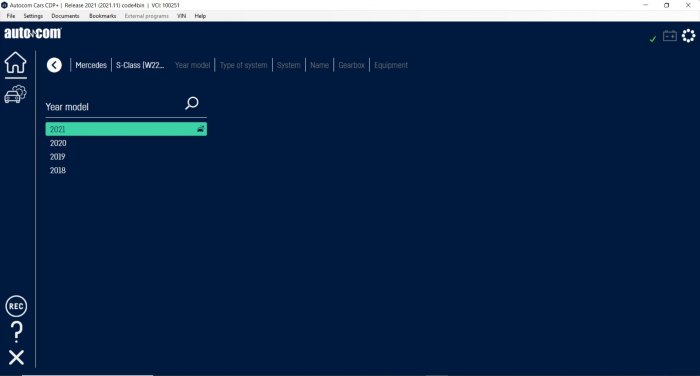Open the Settings menu

click(x=33, y=16)
